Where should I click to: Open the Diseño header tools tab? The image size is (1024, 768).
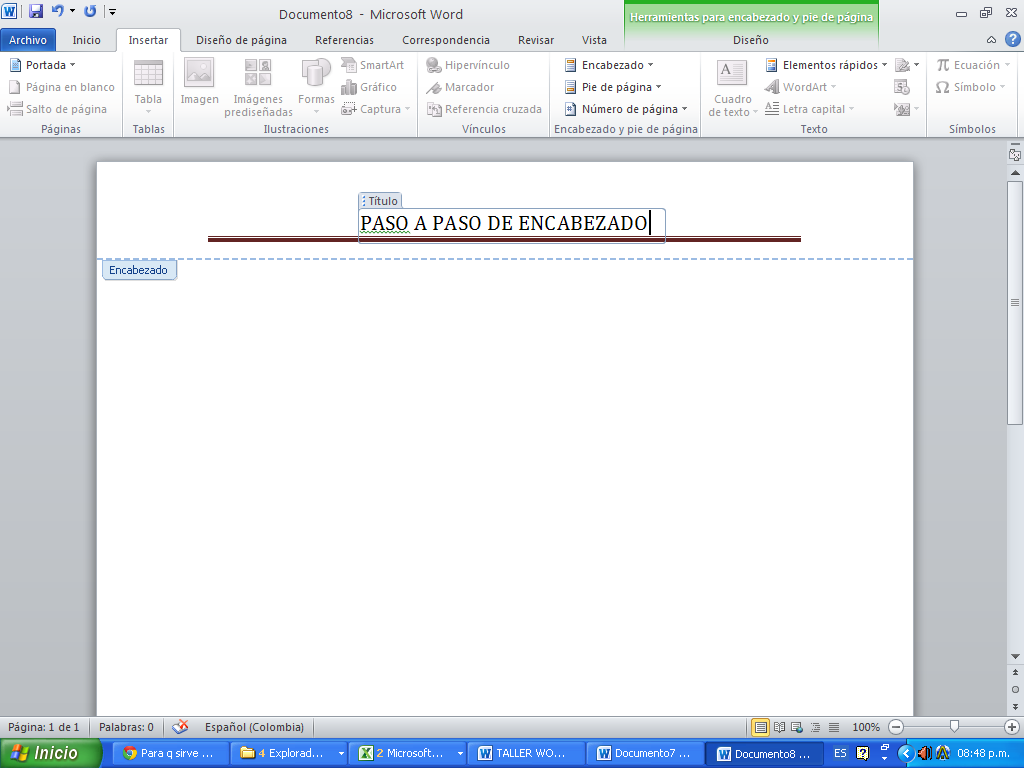point(750,40)
